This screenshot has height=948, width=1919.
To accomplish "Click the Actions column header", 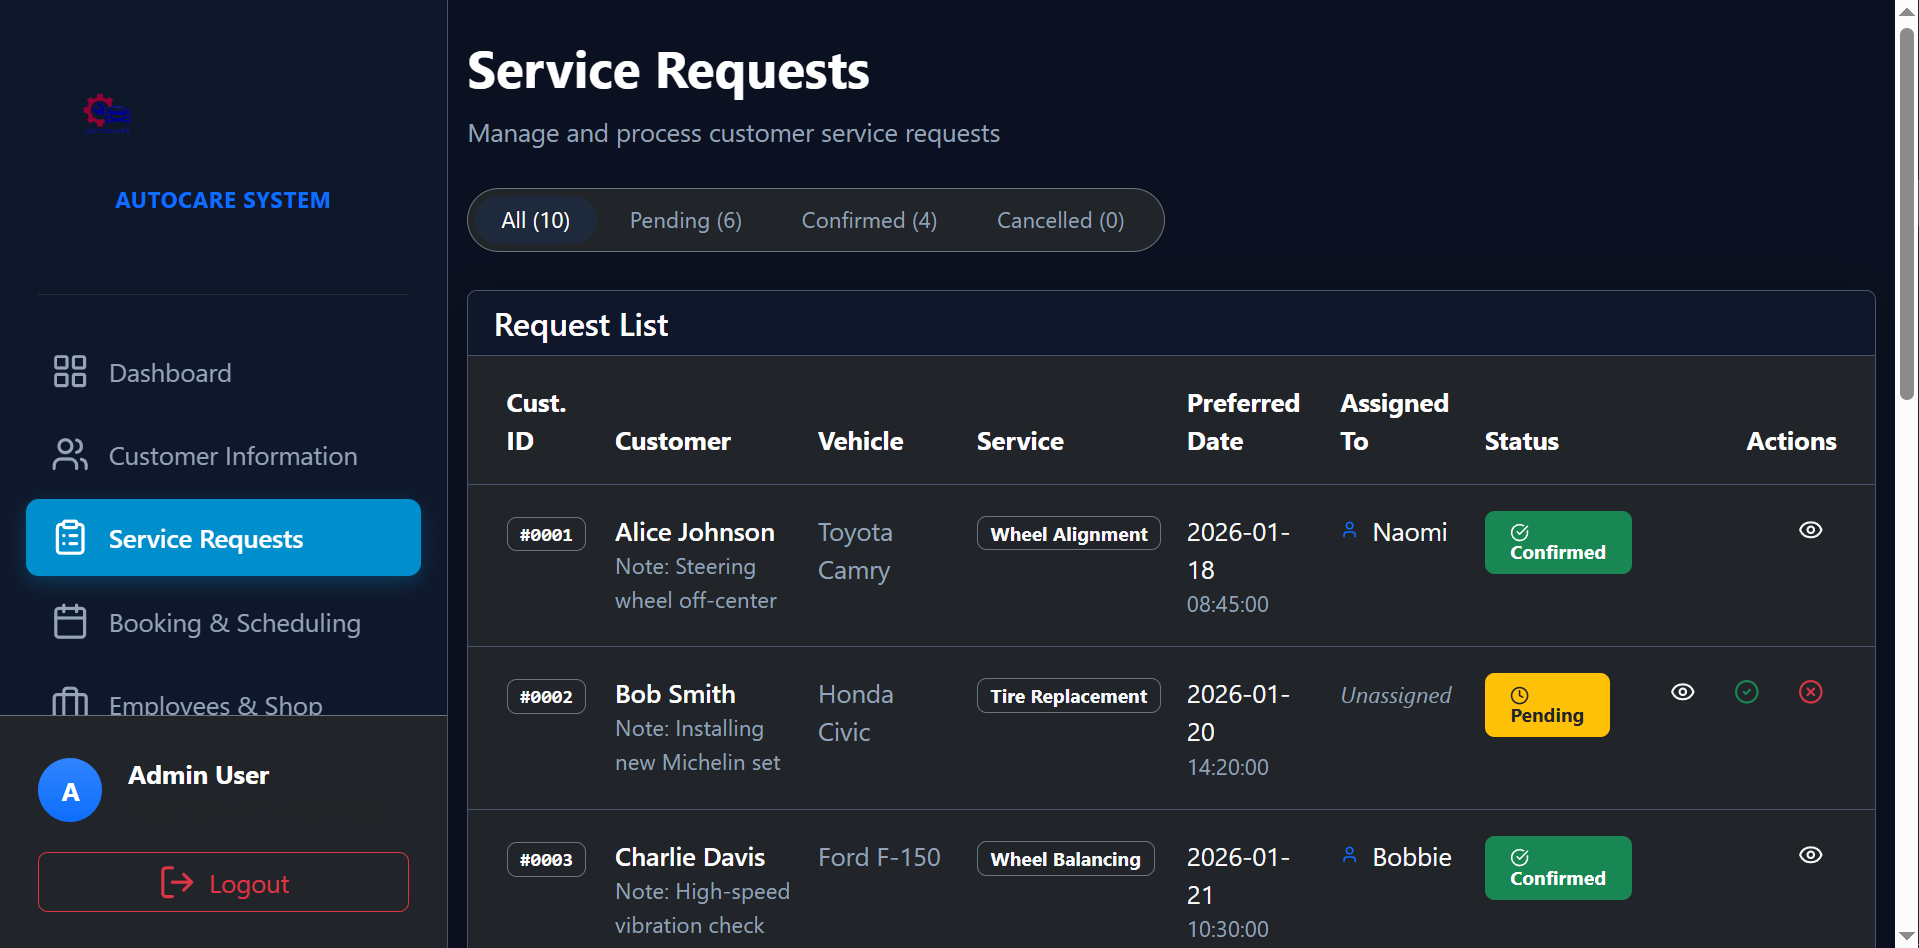I will pos(1791,441).
